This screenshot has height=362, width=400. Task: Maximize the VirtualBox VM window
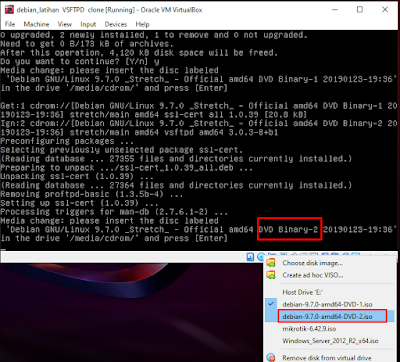pos(360,10)
